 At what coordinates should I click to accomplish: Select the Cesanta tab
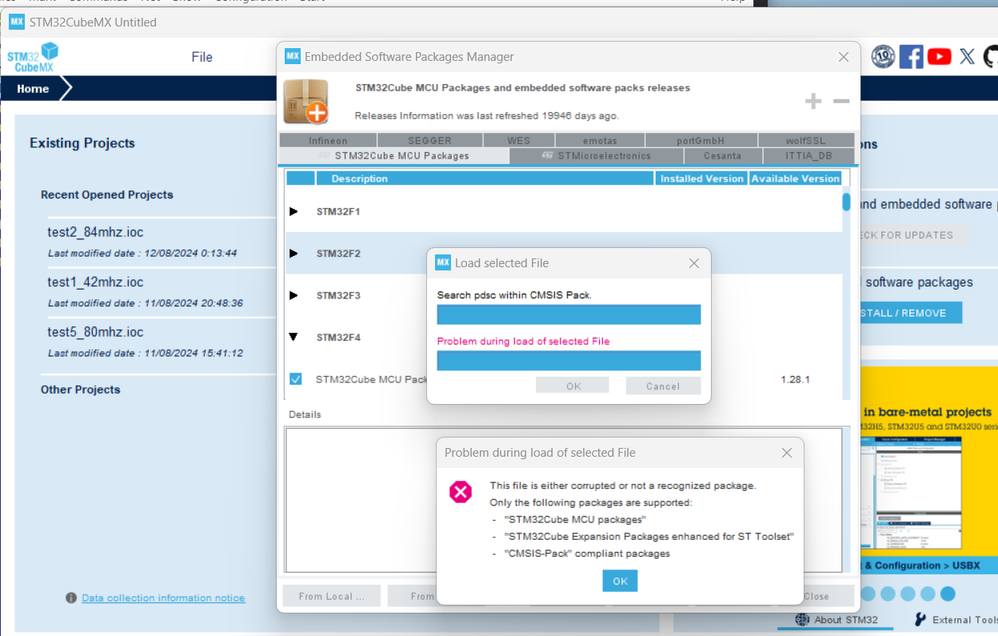(722, 156)
